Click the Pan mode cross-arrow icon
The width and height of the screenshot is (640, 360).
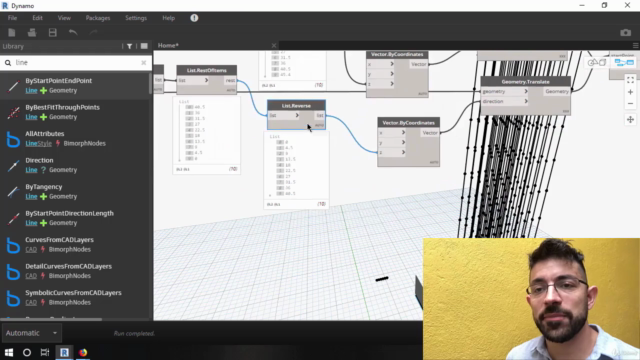[x=630, y=120]
